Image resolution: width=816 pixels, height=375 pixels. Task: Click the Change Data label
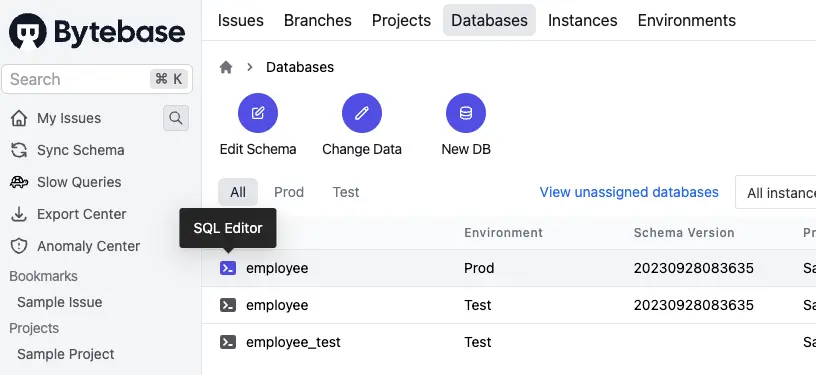tap(362, 149)
